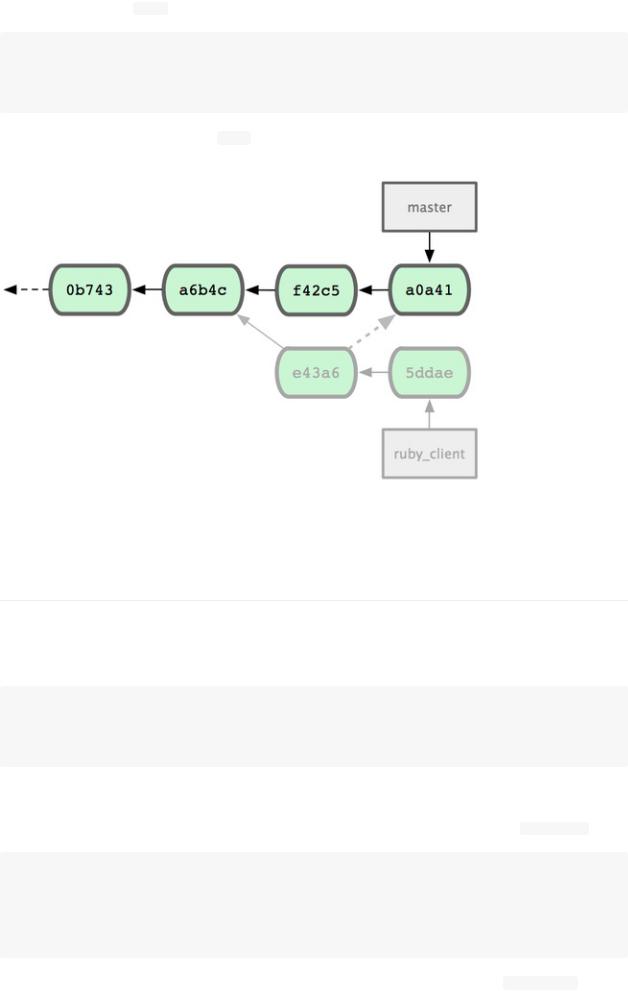Click the arrow from ruby_client to 5ddae
628x991 pixels.
click(x=430, y=414)
